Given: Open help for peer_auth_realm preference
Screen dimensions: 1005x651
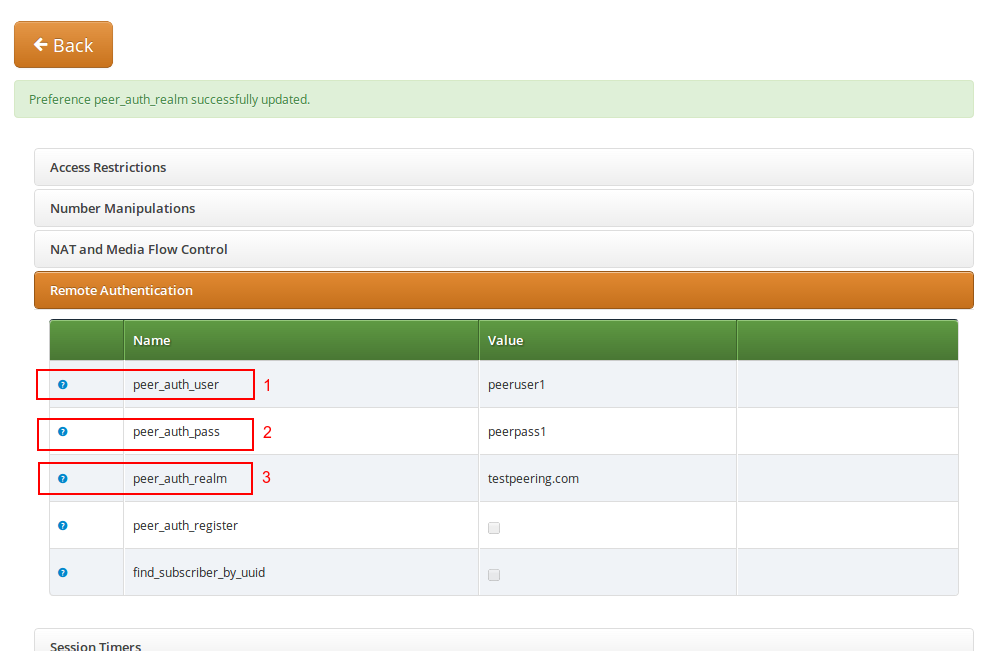Looking at the screenshot, I should click(x=63, y=478).
